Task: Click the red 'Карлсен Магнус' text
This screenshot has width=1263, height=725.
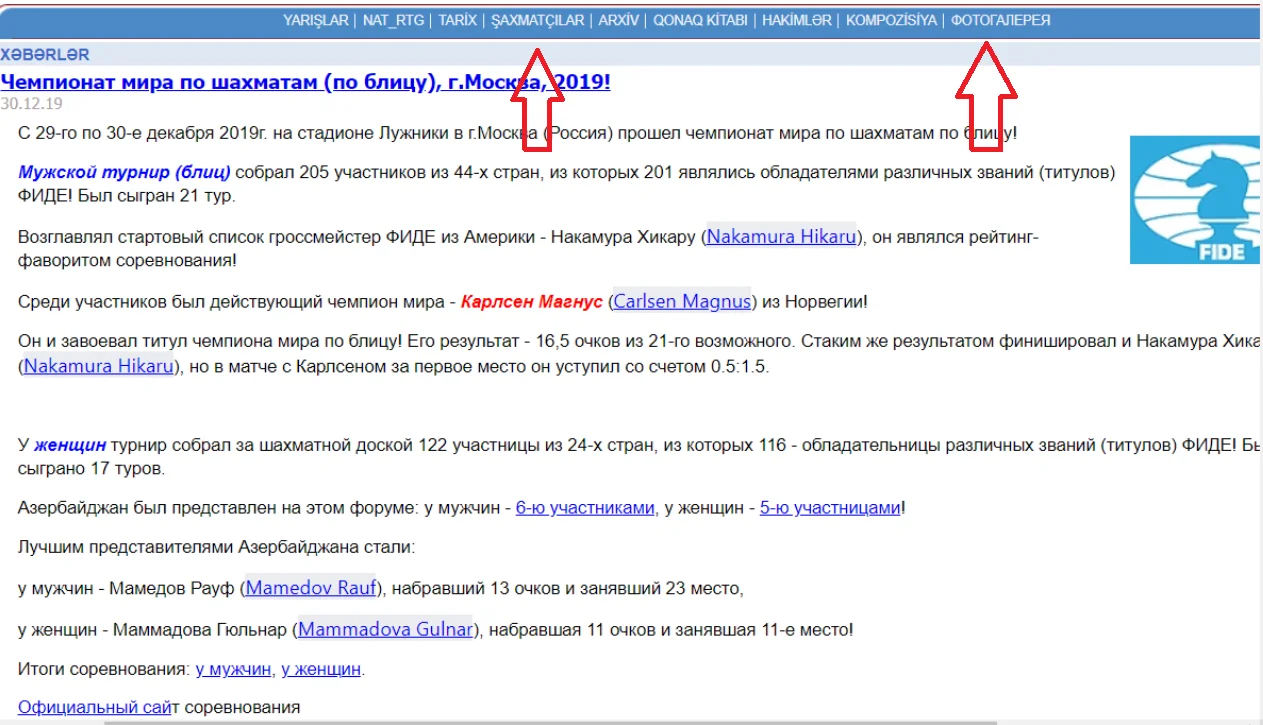Action: pyautogui.click(x=534, y=301)
